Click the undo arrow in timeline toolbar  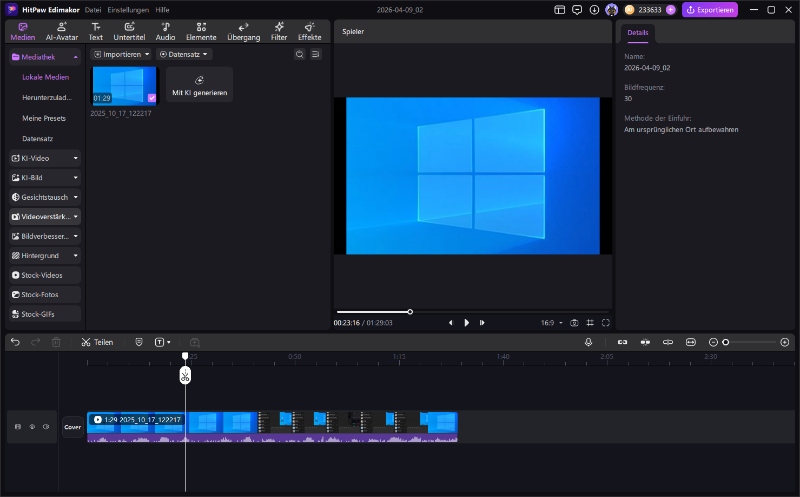coord(15,342)
